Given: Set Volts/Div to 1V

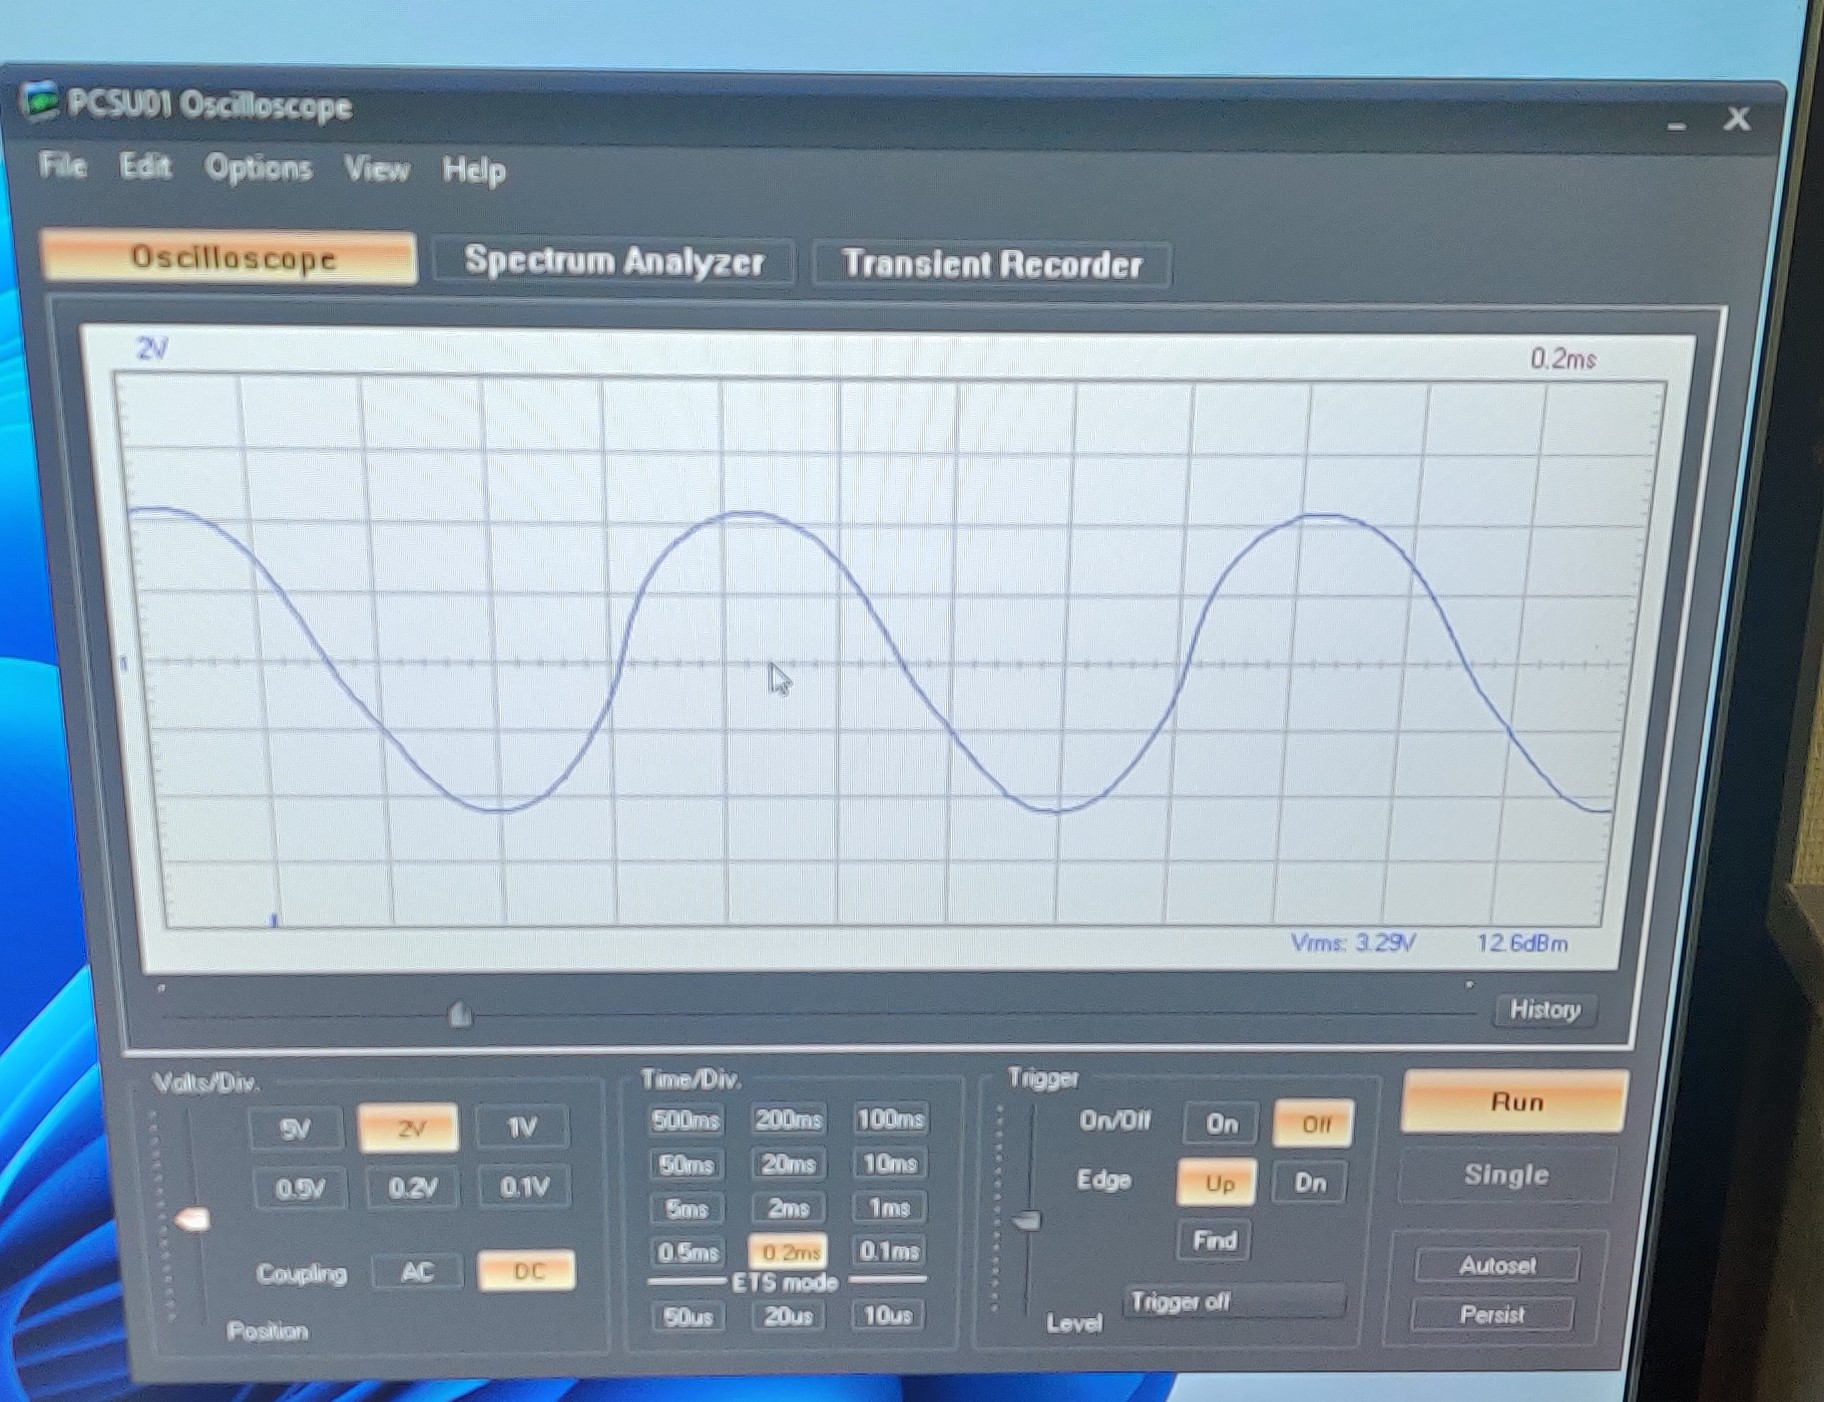Looking at the screenshot, I should pos(522,1128).
